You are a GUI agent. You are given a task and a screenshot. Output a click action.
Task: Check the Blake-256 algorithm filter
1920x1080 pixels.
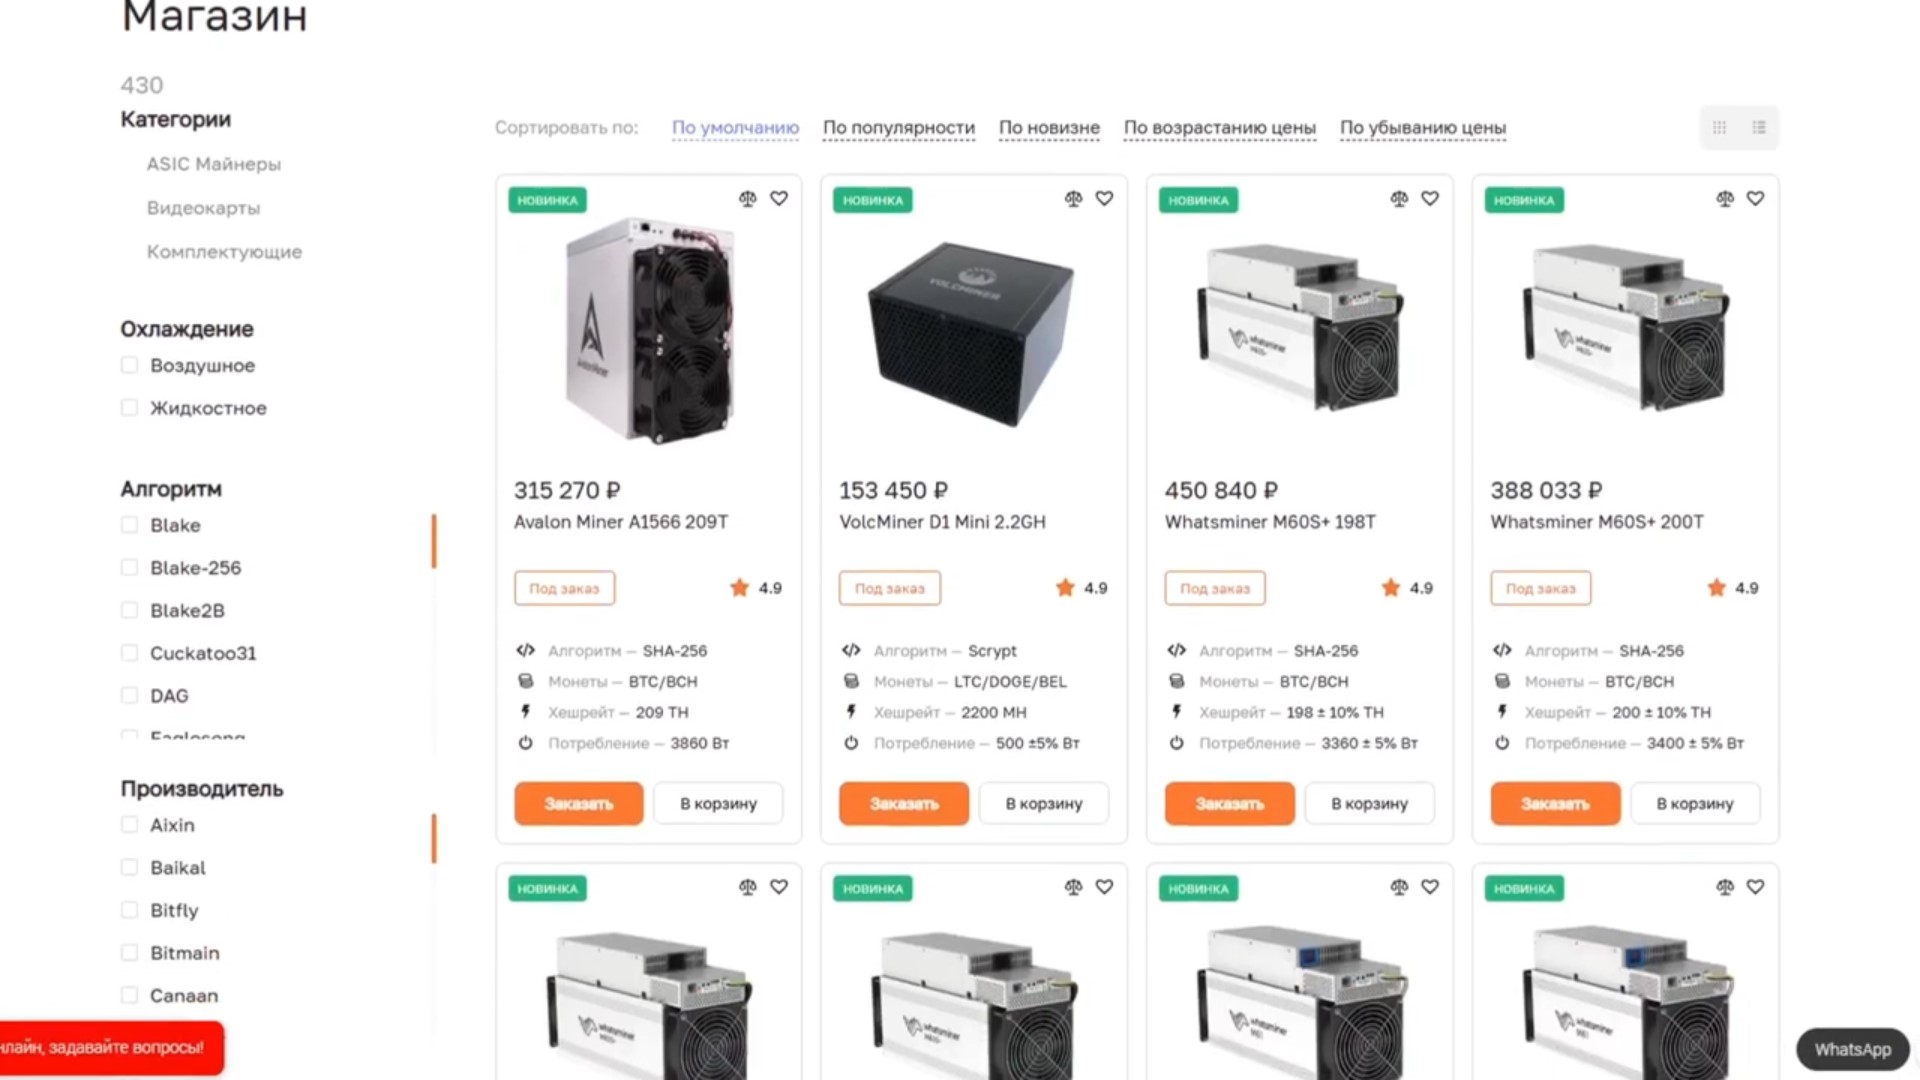[x=129, y=567]
